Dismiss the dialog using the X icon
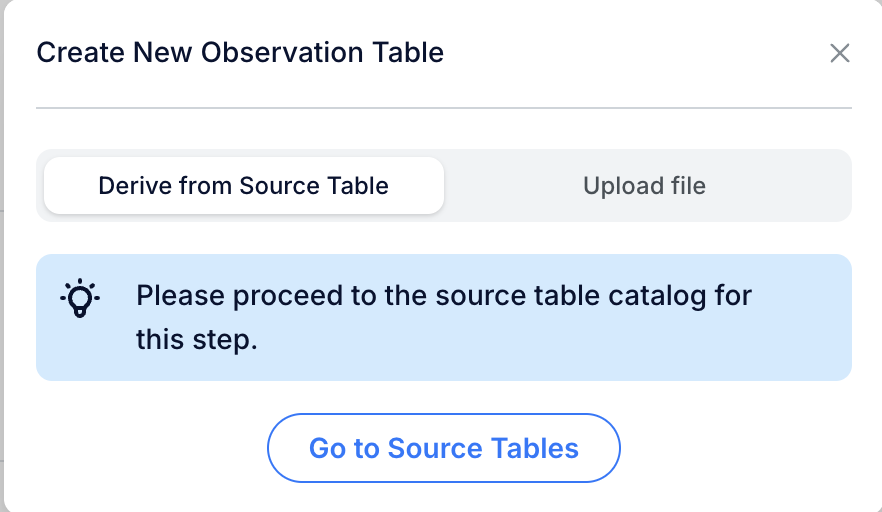This screenshot has height=512, width=882. [x=839, y=53]
